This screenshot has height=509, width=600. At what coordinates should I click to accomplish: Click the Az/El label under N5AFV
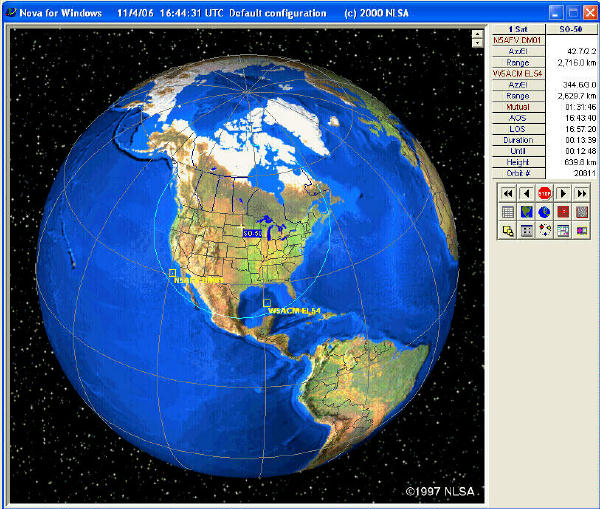pyautogui.click(x=518, y=51)
